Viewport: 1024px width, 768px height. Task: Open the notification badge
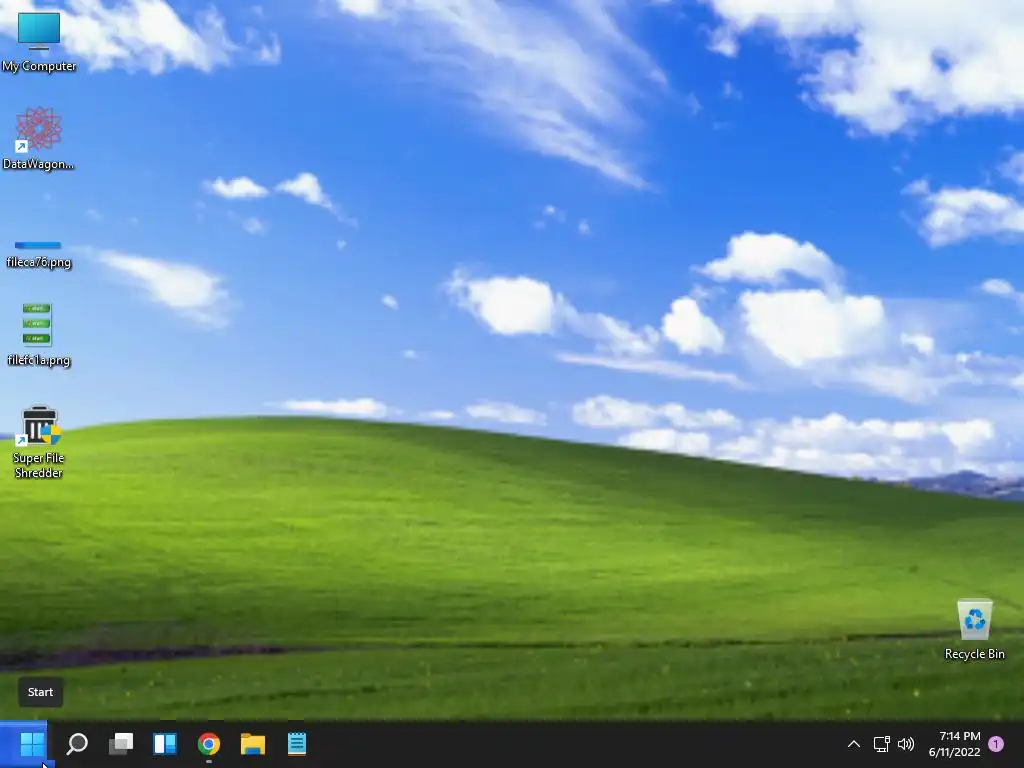(x=996, y=744)
